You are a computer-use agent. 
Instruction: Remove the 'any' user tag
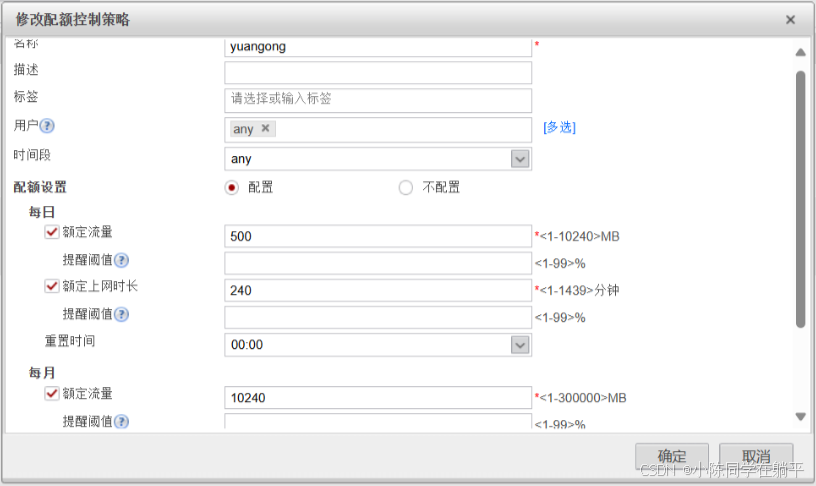[265, 128]
